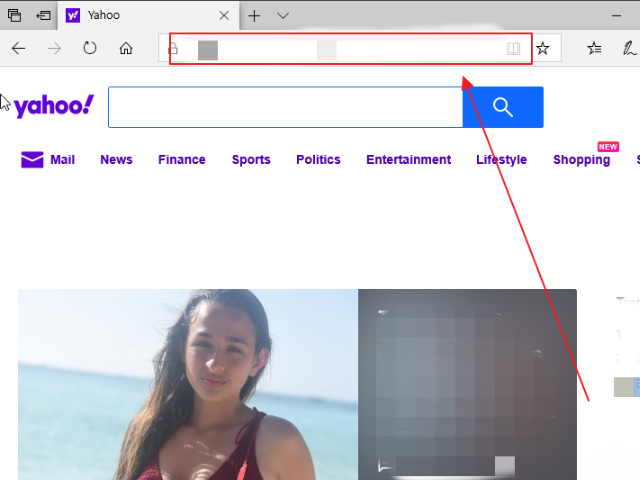The image size is (640, 480).
Task: Open the featured beach photo story
Action: point(188,384)
